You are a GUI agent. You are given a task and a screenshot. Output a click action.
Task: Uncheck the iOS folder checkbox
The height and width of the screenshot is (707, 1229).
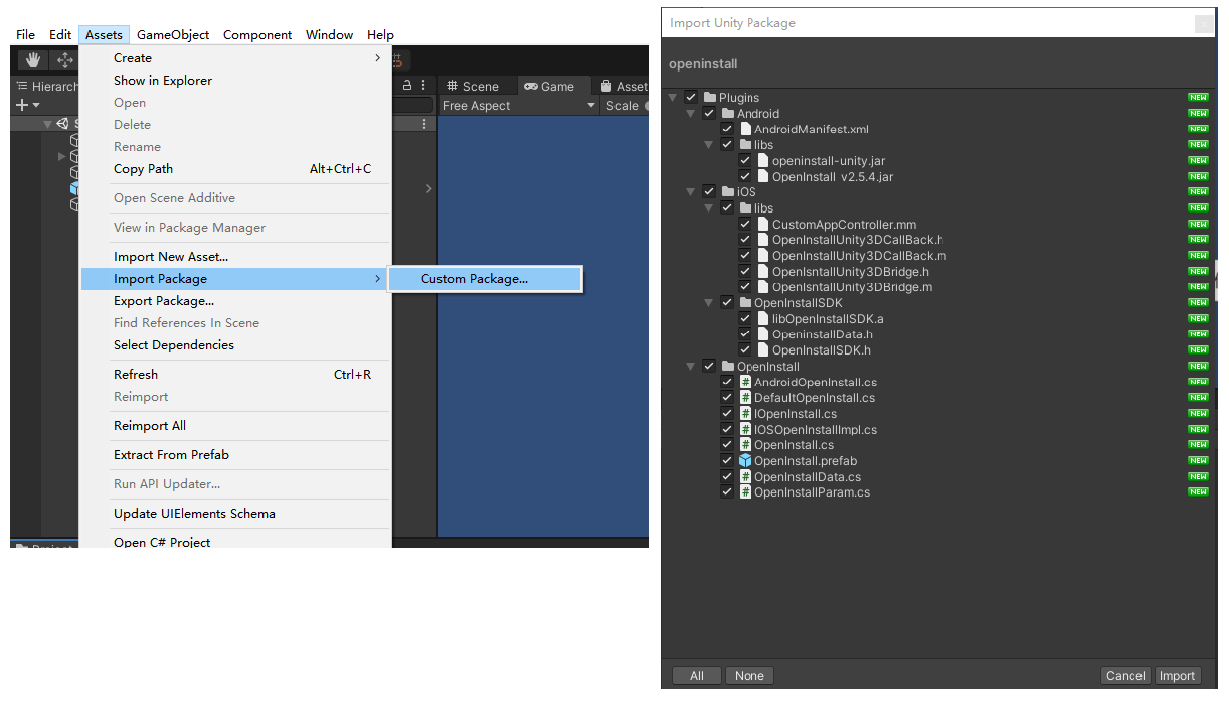click(x=709, y=192)
